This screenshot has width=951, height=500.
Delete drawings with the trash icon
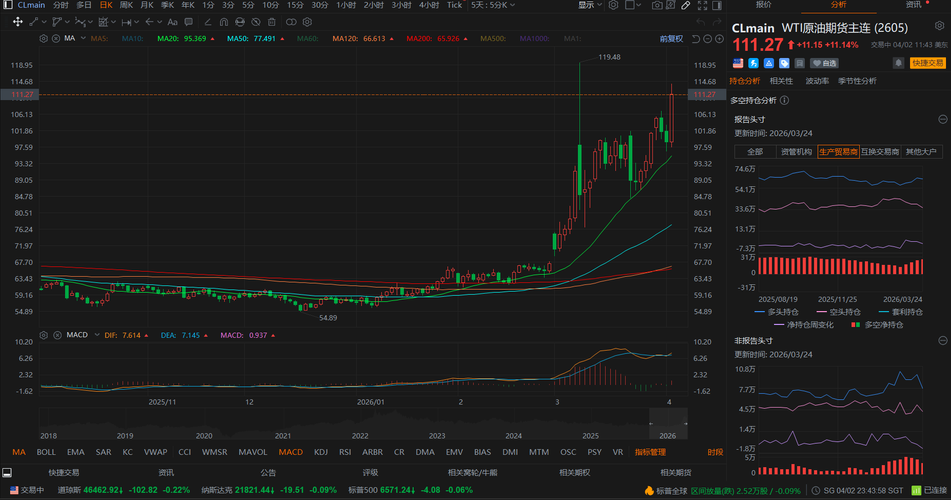pyautogui.click(x=272, y=22)
